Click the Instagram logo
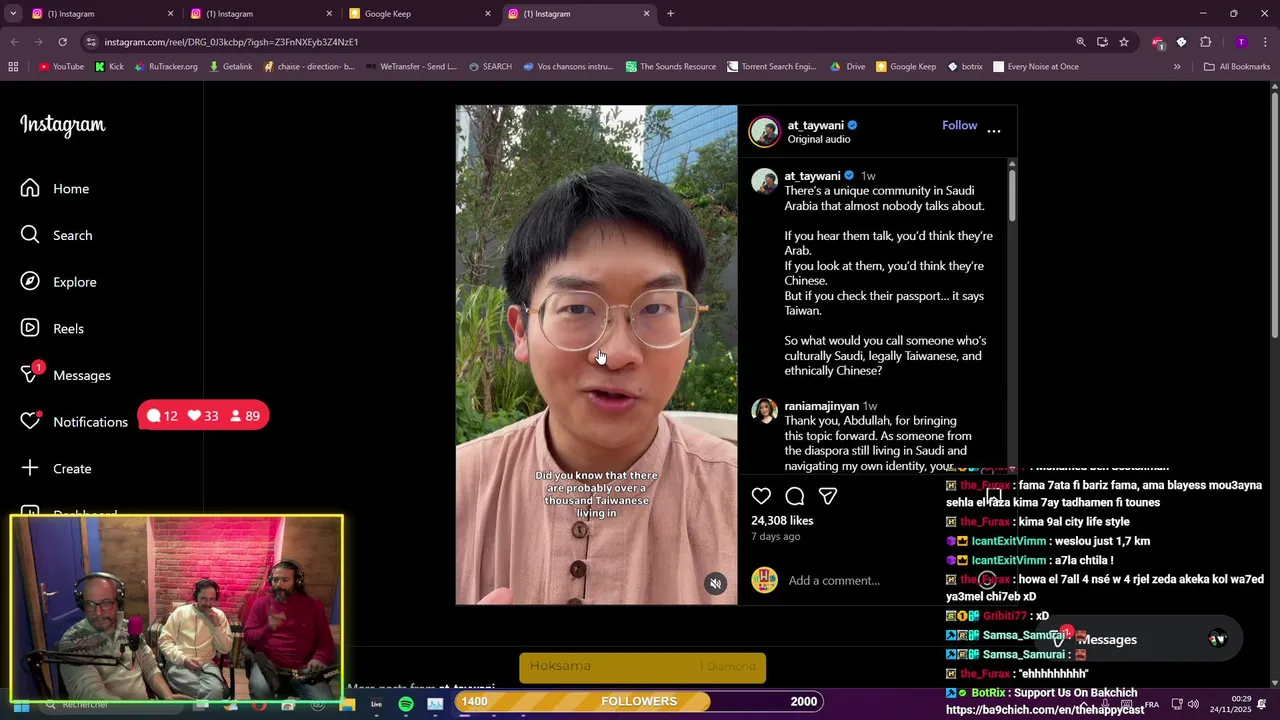1280x720 pixels. tap(63, 125)
